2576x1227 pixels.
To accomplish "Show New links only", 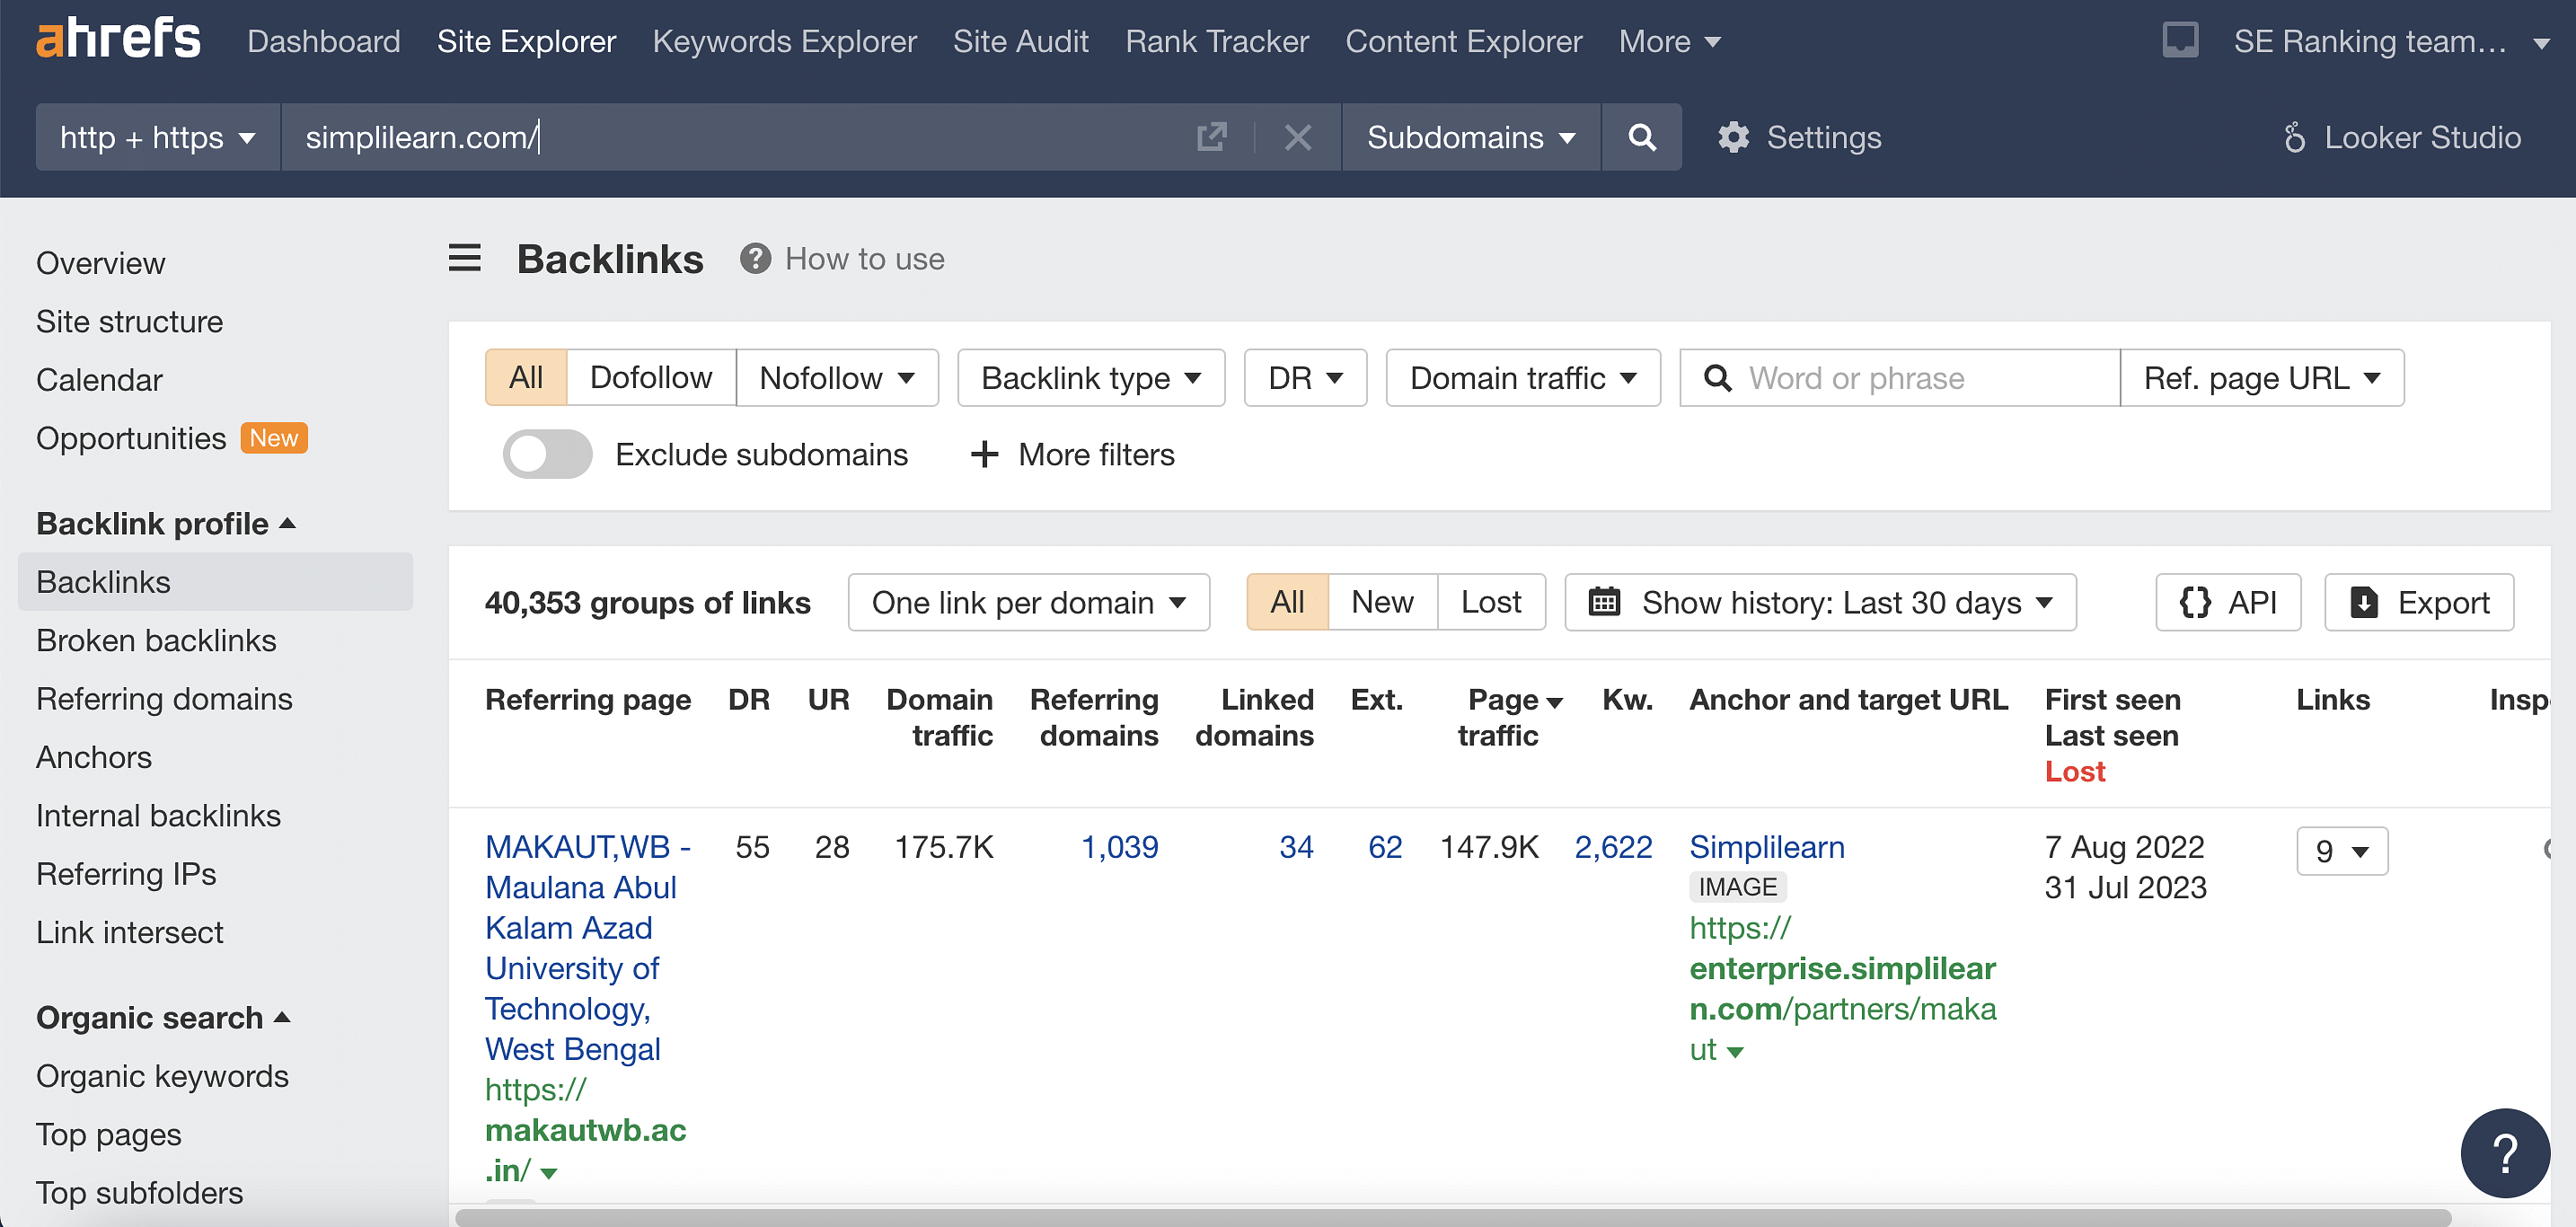I will coord(1382,602).
